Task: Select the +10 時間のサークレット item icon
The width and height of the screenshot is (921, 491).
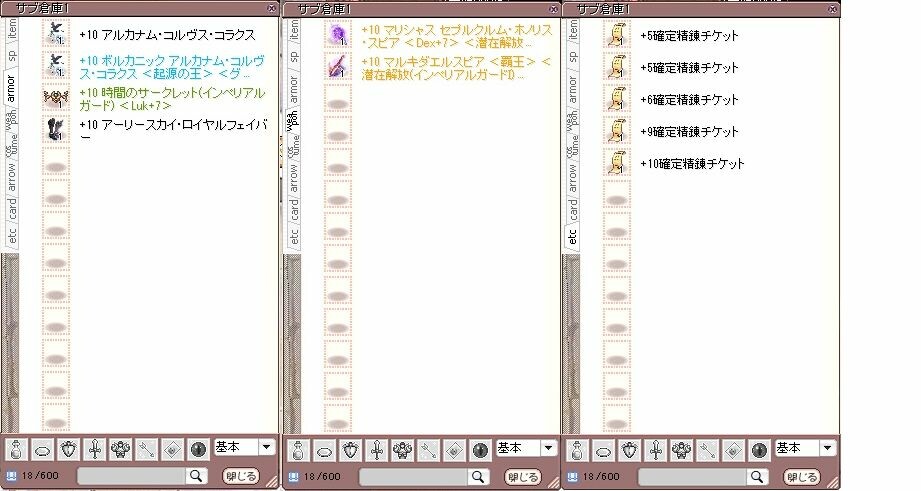Action: 54,99
